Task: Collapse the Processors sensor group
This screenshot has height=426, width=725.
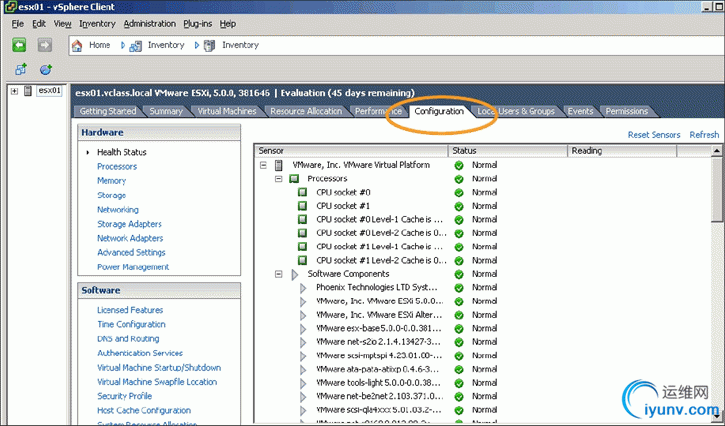Action: [x=278, y=179]
